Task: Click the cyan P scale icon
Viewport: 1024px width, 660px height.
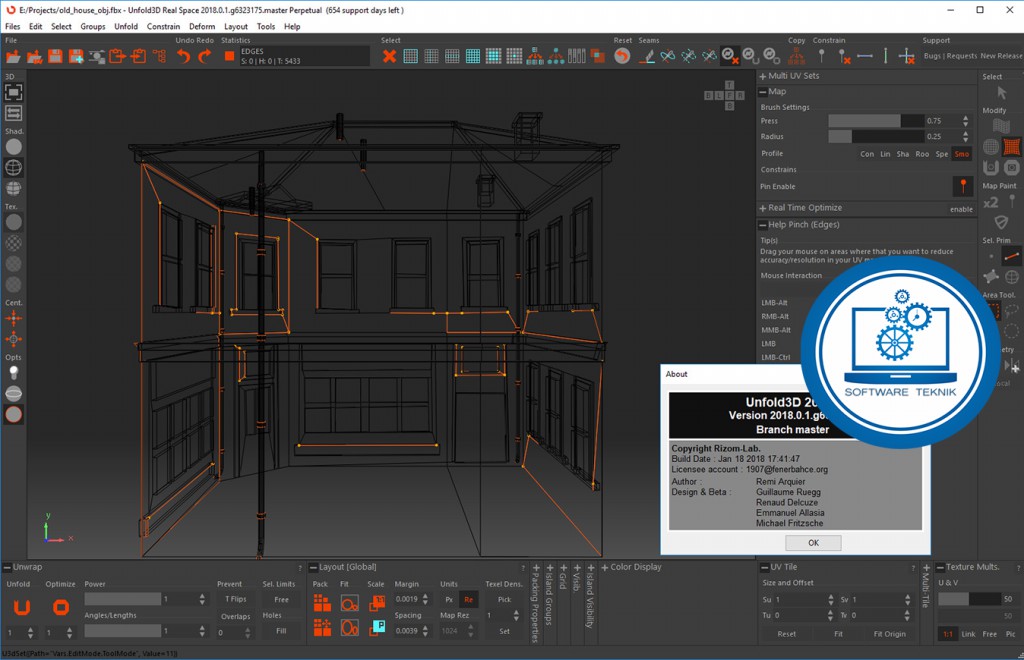Action: click(377, 628)
